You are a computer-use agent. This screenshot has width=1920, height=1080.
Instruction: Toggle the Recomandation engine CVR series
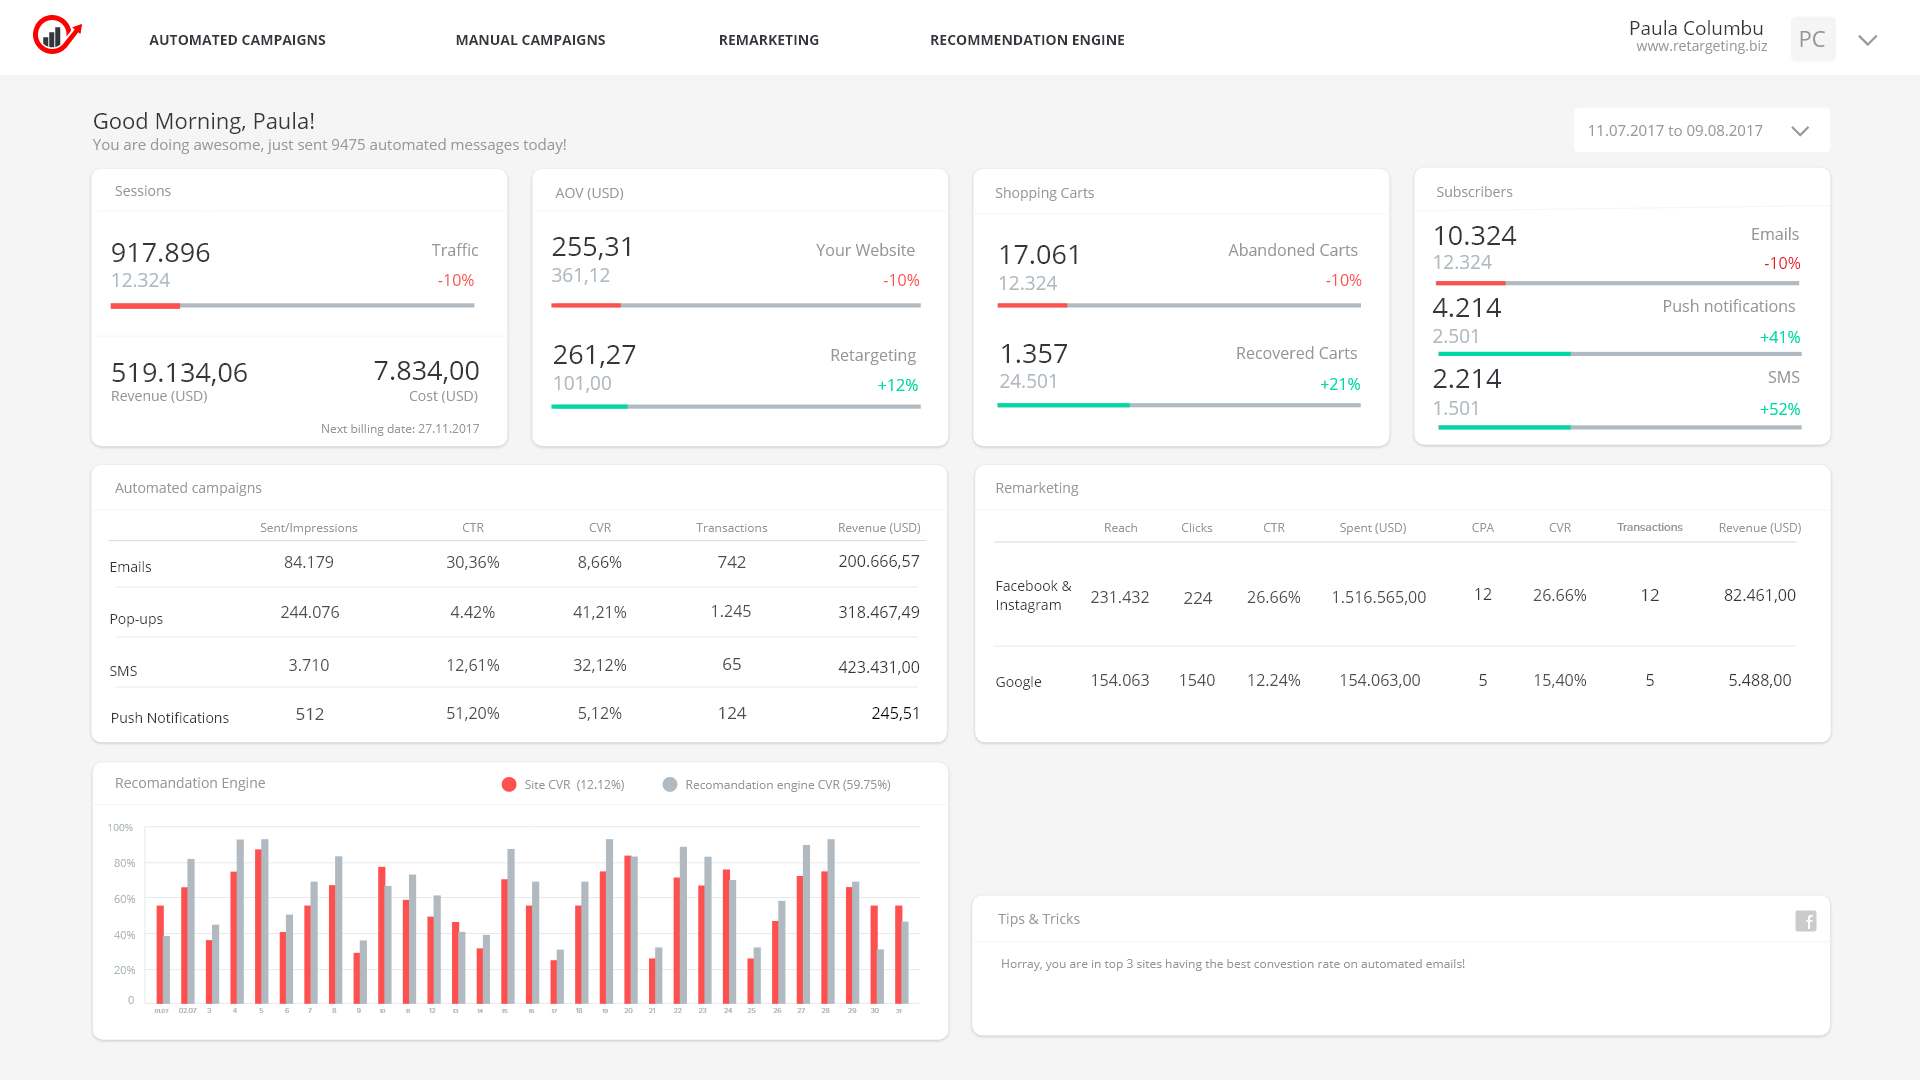787,785
